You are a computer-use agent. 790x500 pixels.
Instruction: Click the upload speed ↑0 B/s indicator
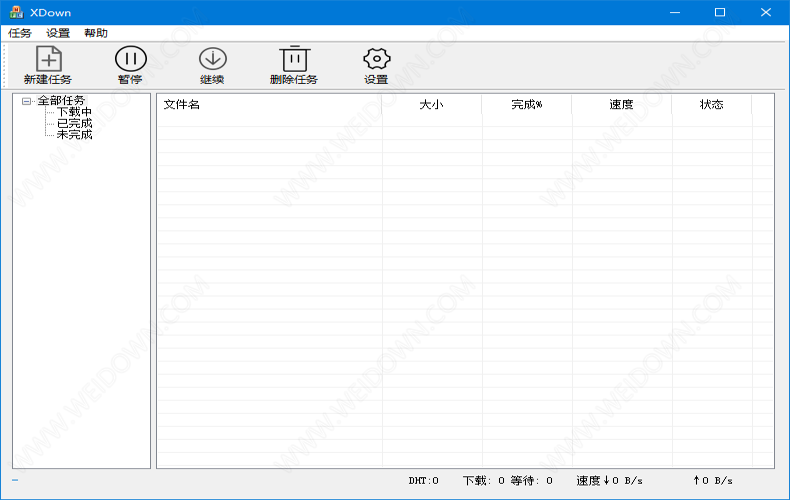point(713,481)
